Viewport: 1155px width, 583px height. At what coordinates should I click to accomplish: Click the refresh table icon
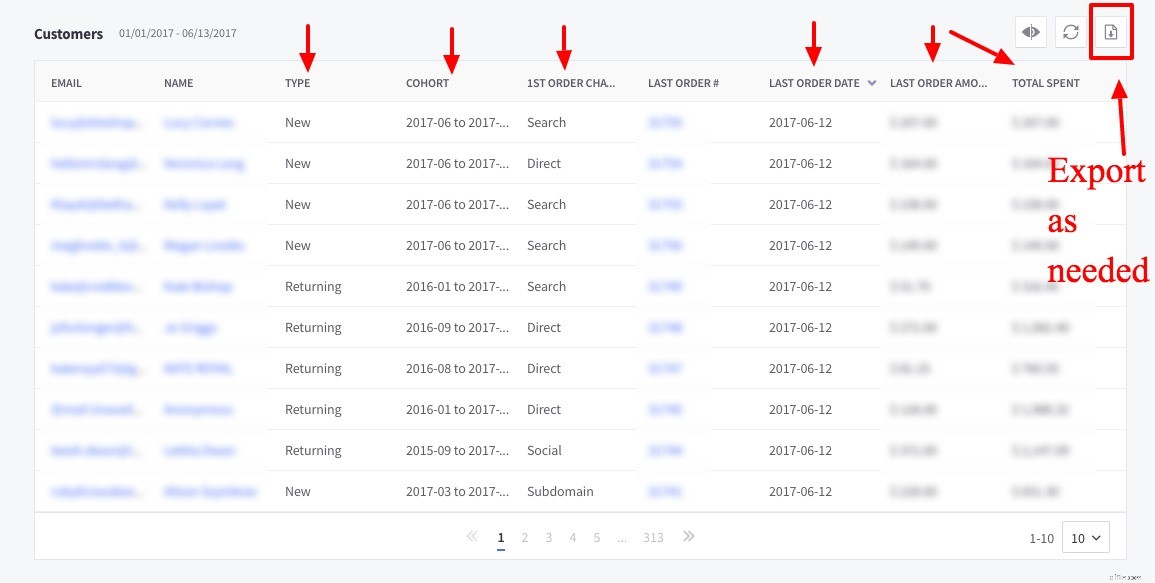[x=1070, y=32]
